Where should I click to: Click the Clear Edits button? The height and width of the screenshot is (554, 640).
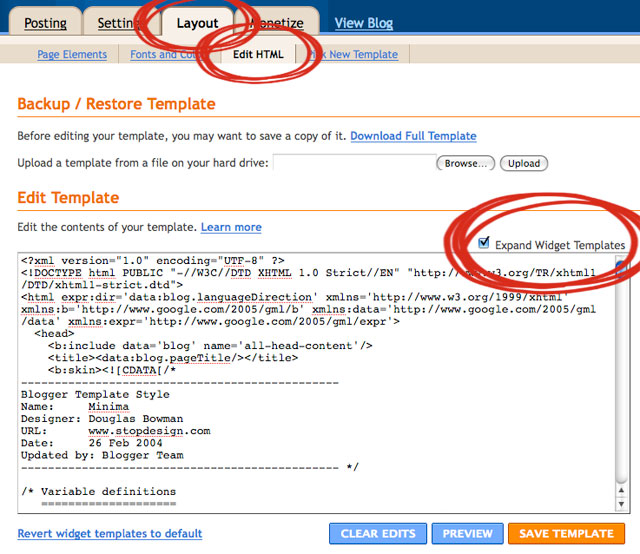(378, 534)
